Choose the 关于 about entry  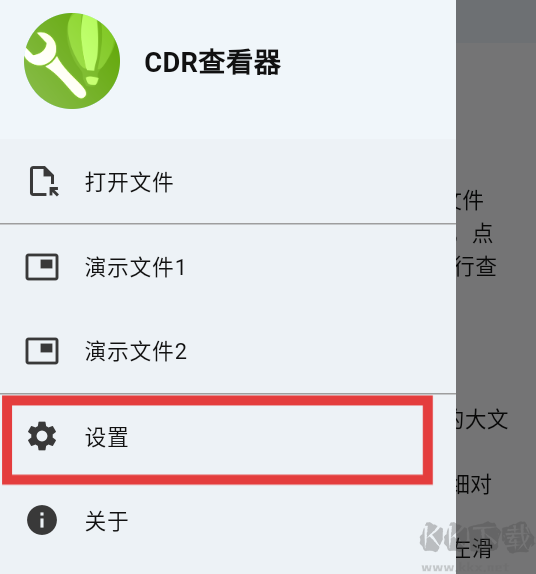pyautogui.click(x=228, y=520)
